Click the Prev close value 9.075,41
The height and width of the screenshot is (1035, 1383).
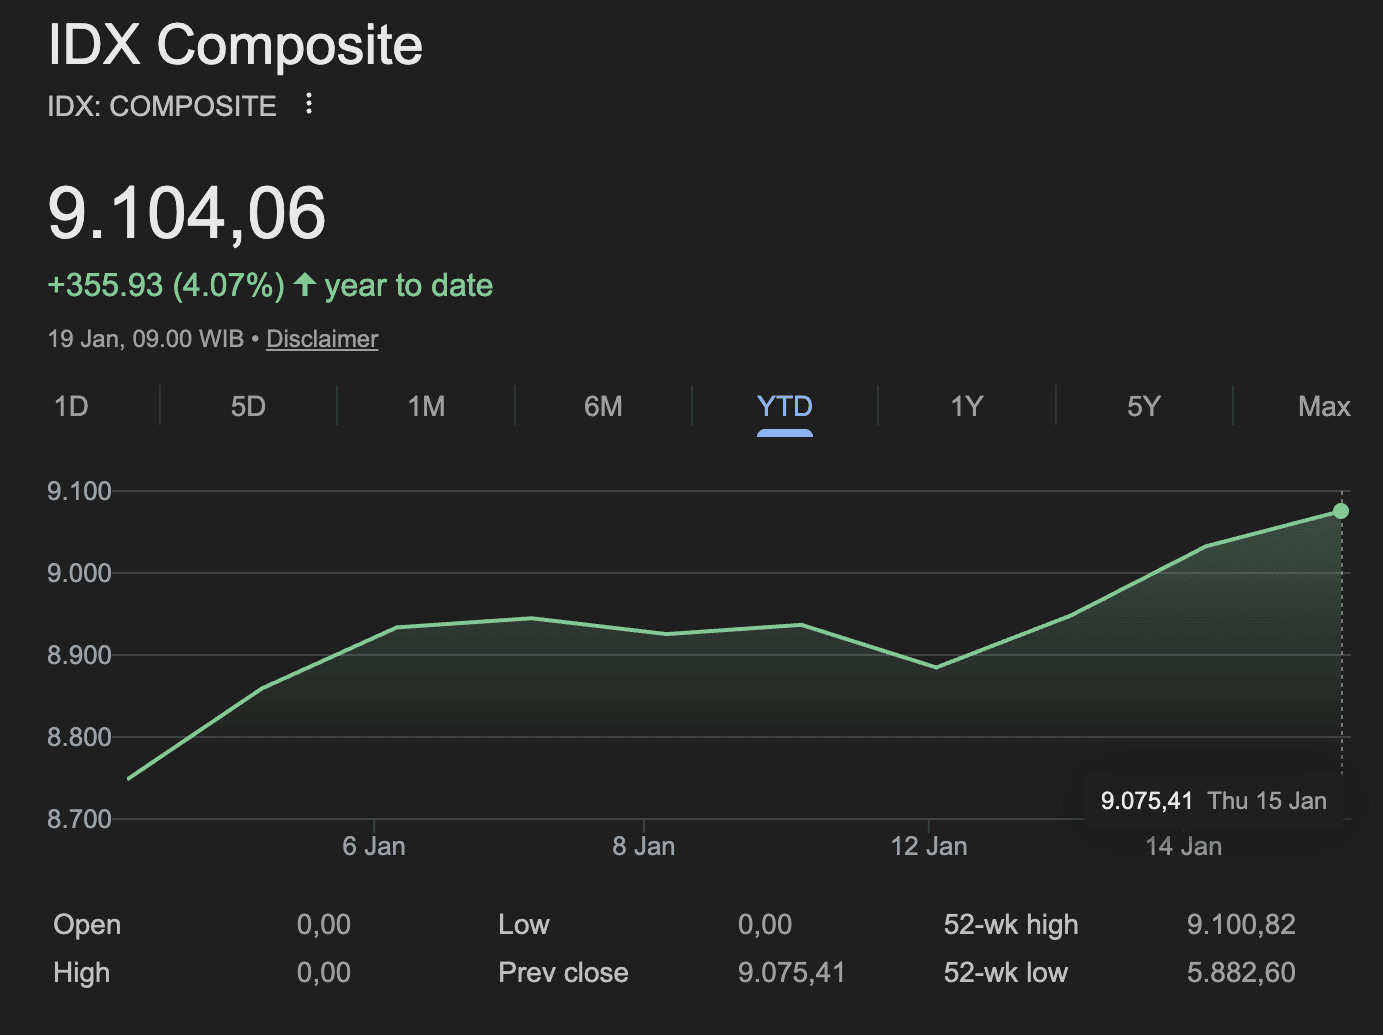coord(791,973)
